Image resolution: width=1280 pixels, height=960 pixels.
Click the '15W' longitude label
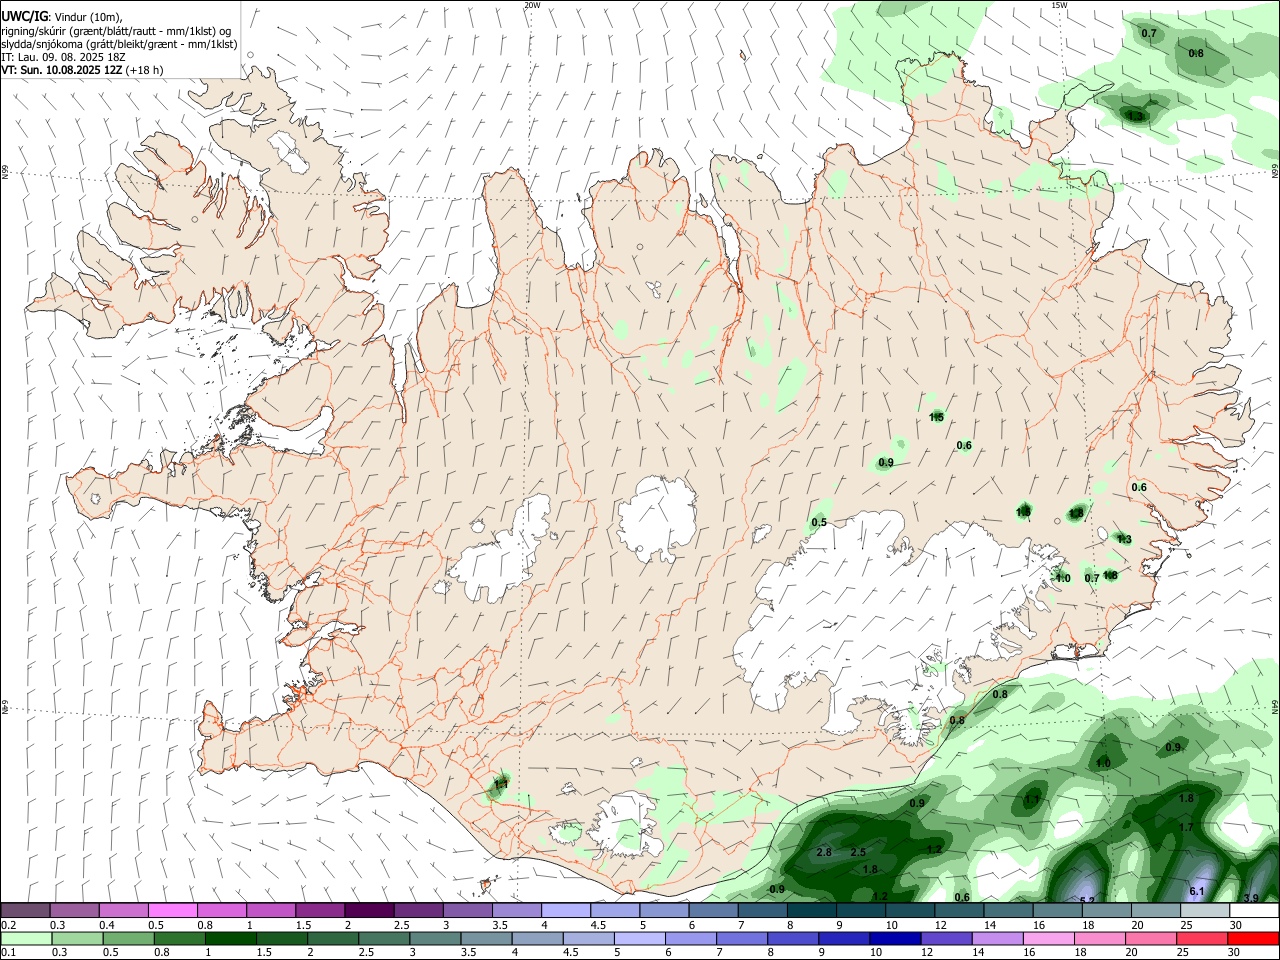[x=1059, y=5]
